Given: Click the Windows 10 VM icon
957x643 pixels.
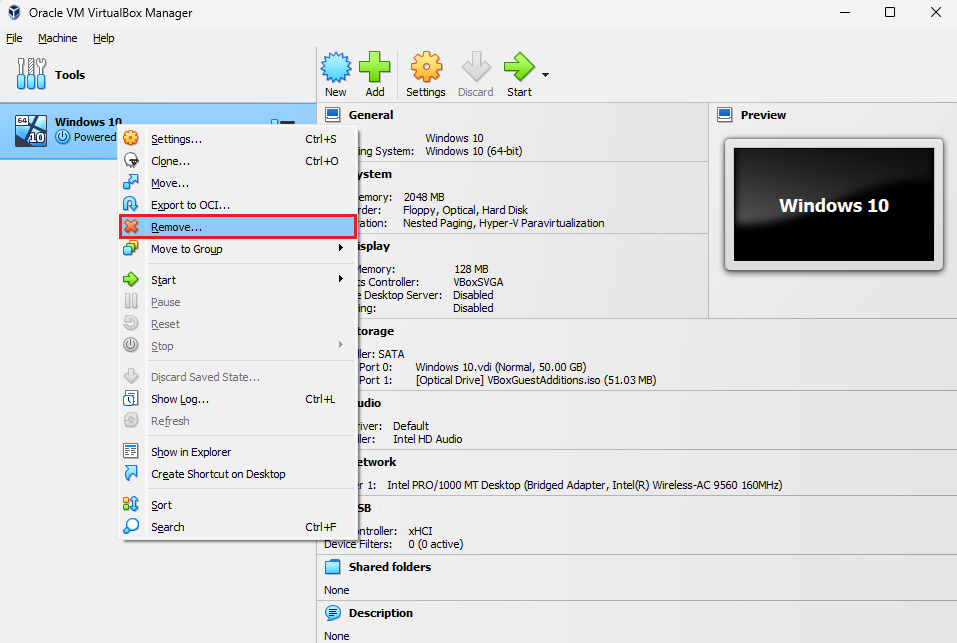Looking at the screenshot, I should (x=31, y=131).
